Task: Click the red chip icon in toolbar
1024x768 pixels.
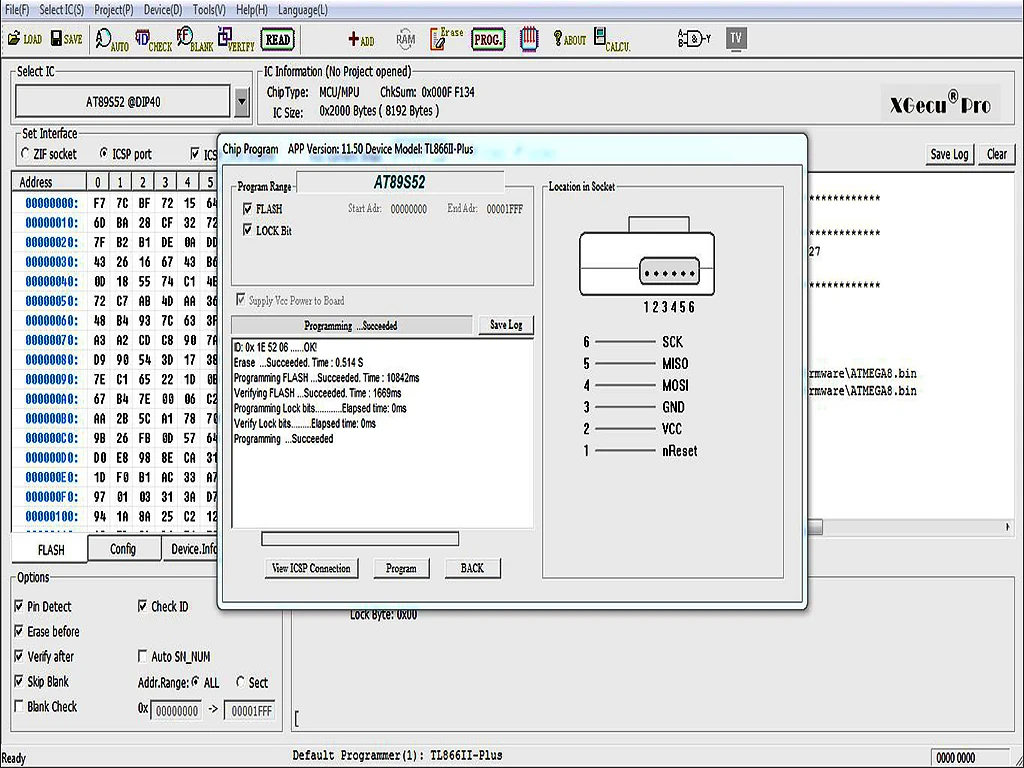Action: click(x=529, y=39)
